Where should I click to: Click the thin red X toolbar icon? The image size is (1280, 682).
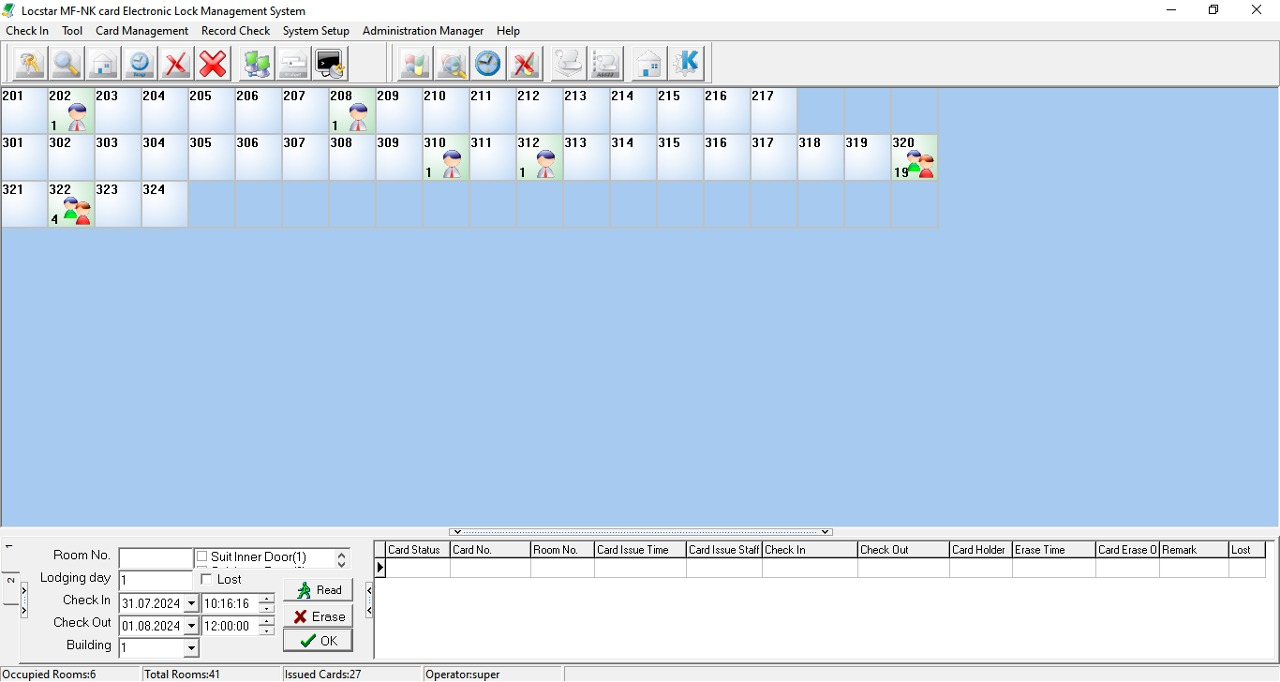(176, 64)
